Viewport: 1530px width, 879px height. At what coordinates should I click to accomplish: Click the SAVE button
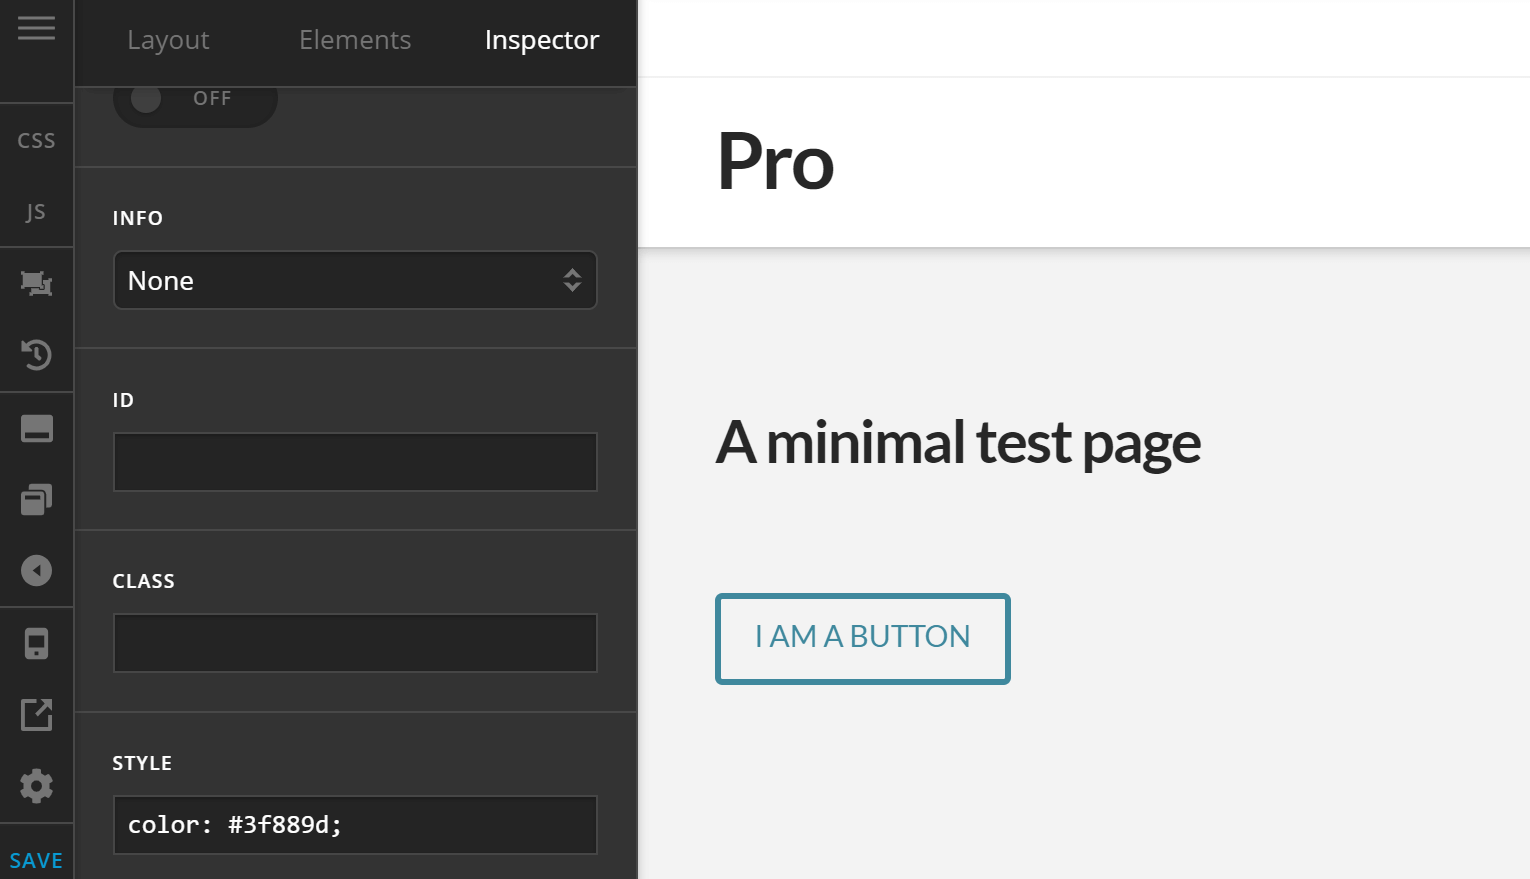tap(37, 859)
